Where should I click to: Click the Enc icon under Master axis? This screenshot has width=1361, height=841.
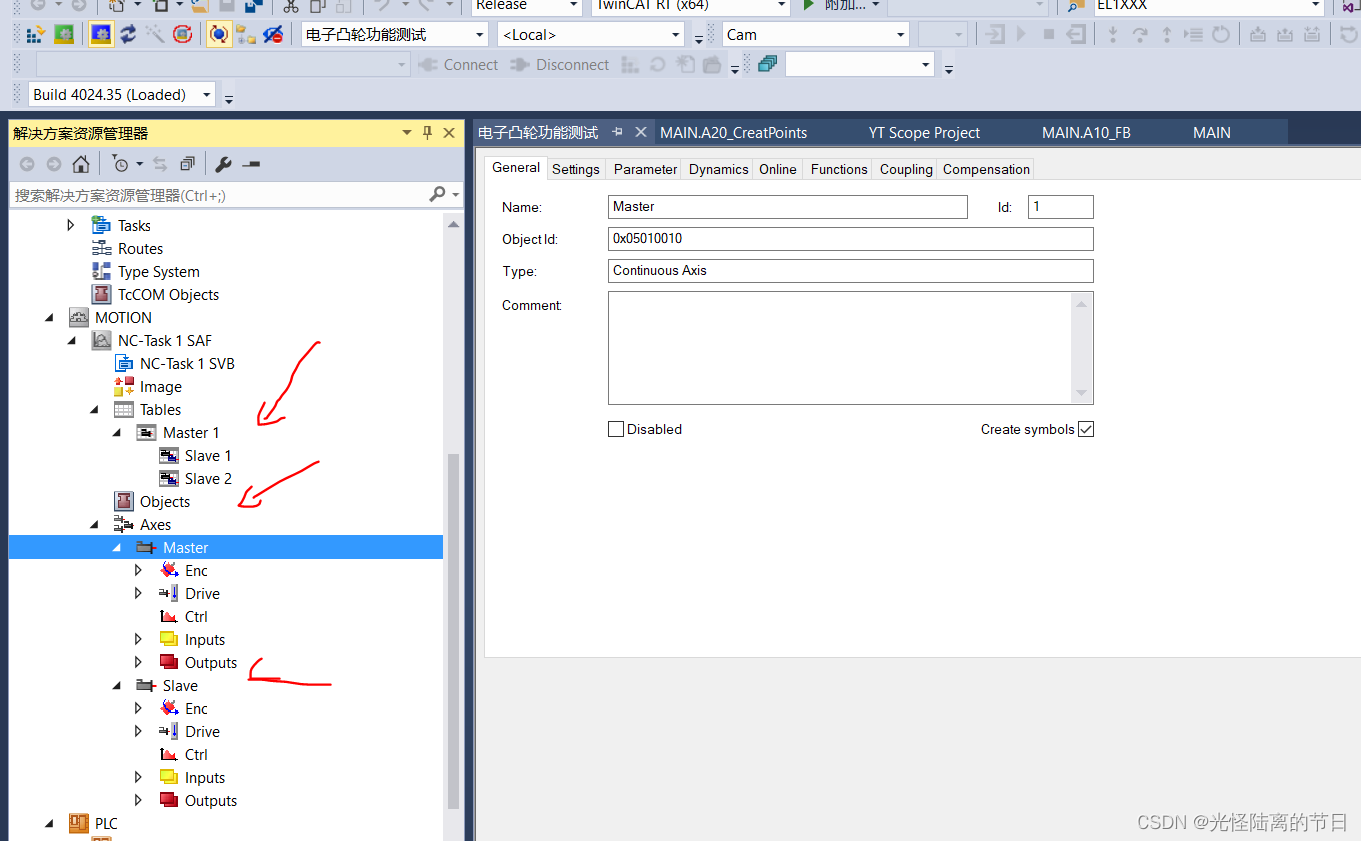pyautogui.click(x=169, y=570)
